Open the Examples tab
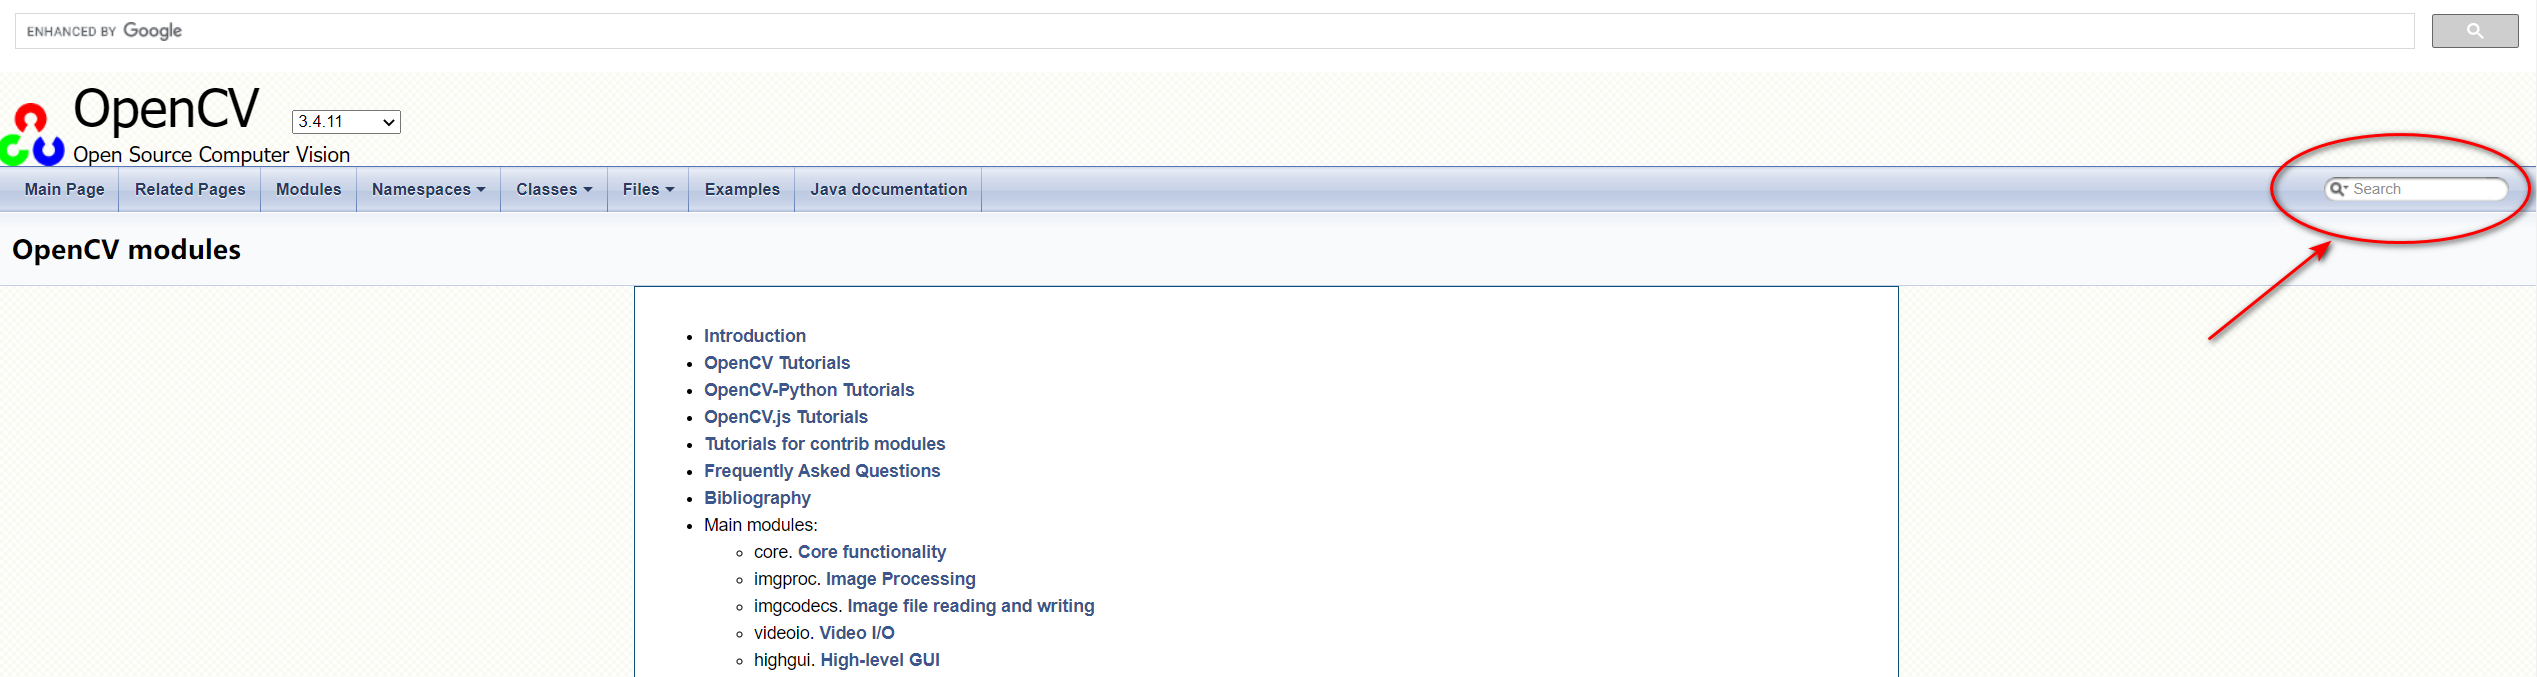 click(x=742, y=189)
